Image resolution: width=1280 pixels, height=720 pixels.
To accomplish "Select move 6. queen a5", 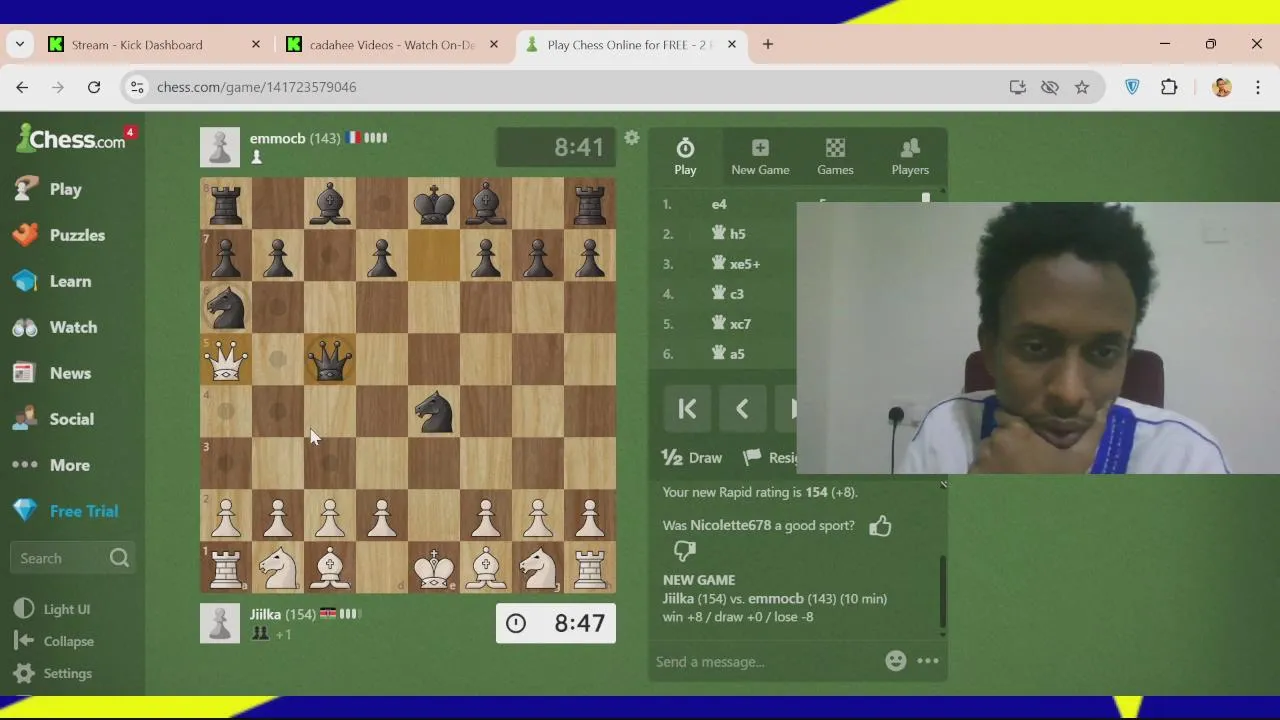I will tap(727, 354).
